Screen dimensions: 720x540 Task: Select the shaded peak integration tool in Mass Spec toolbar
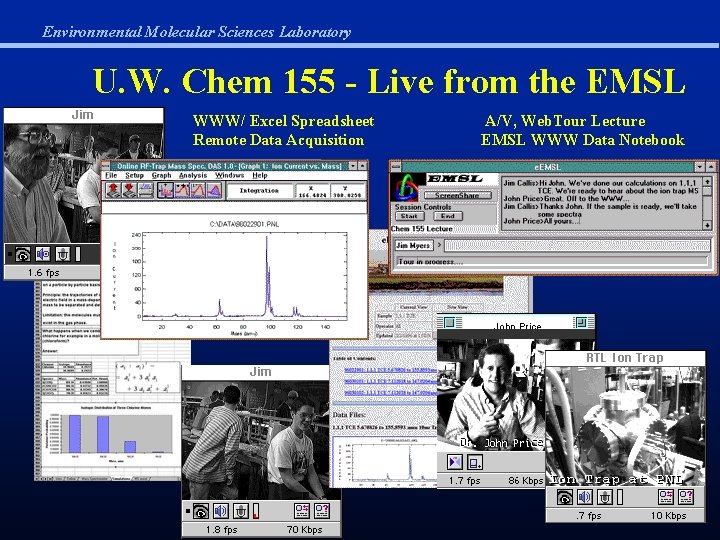[x=214, y=190]
